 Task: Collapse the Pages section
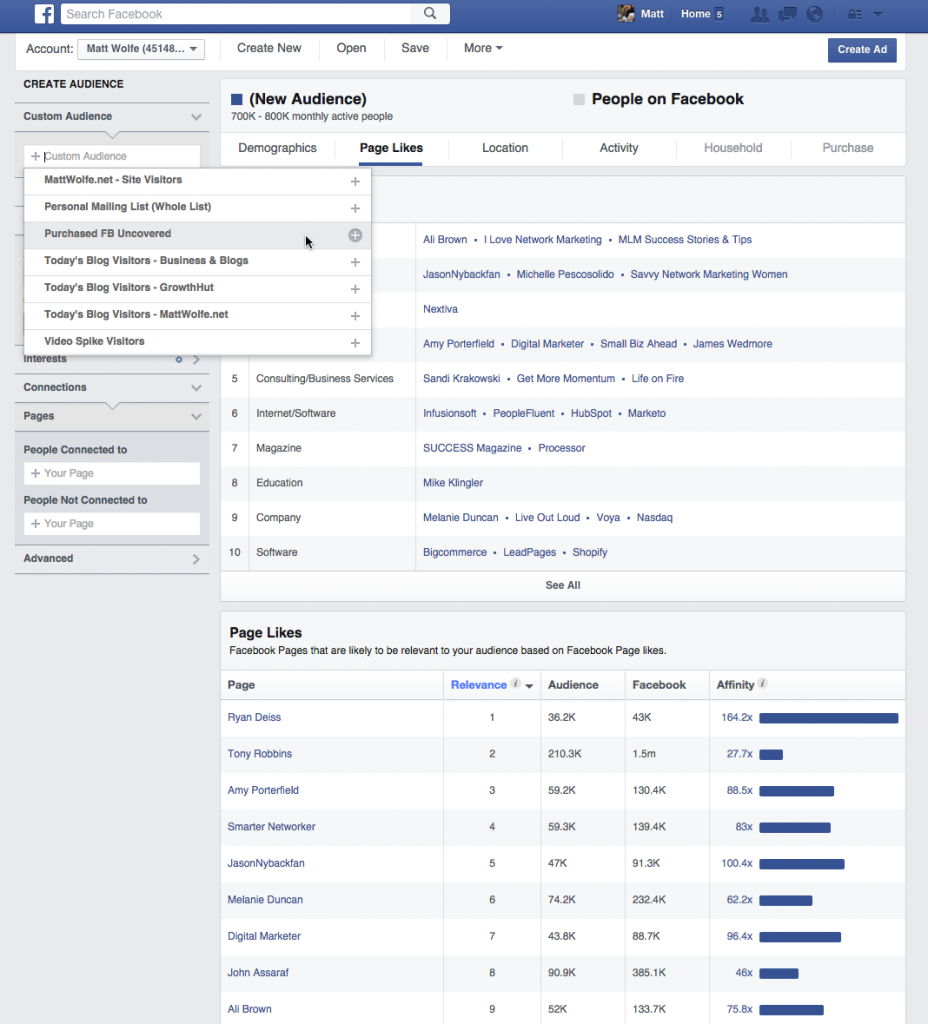coord(196,417)
